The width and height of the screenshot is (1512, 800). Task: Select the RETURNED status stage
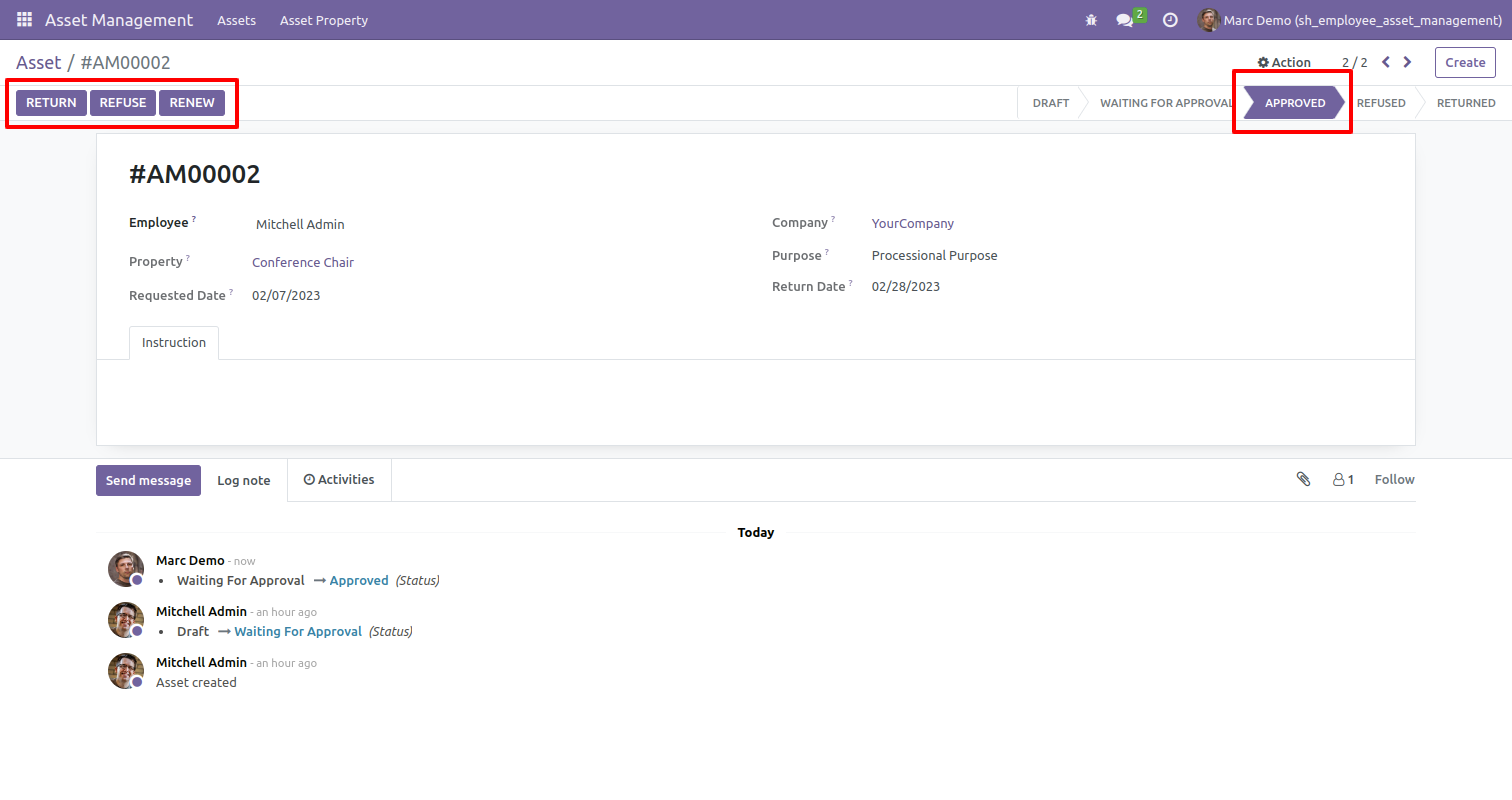pyautogui.click(x=1466, y=103)
